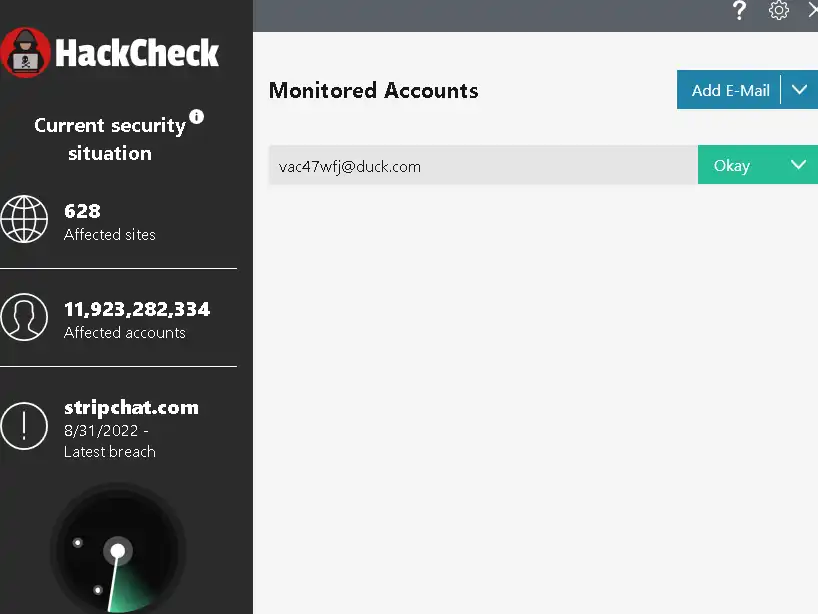This screenshot has width=818, height=614.
Task: Click the Current security situation heading
Action: point(110,139)
